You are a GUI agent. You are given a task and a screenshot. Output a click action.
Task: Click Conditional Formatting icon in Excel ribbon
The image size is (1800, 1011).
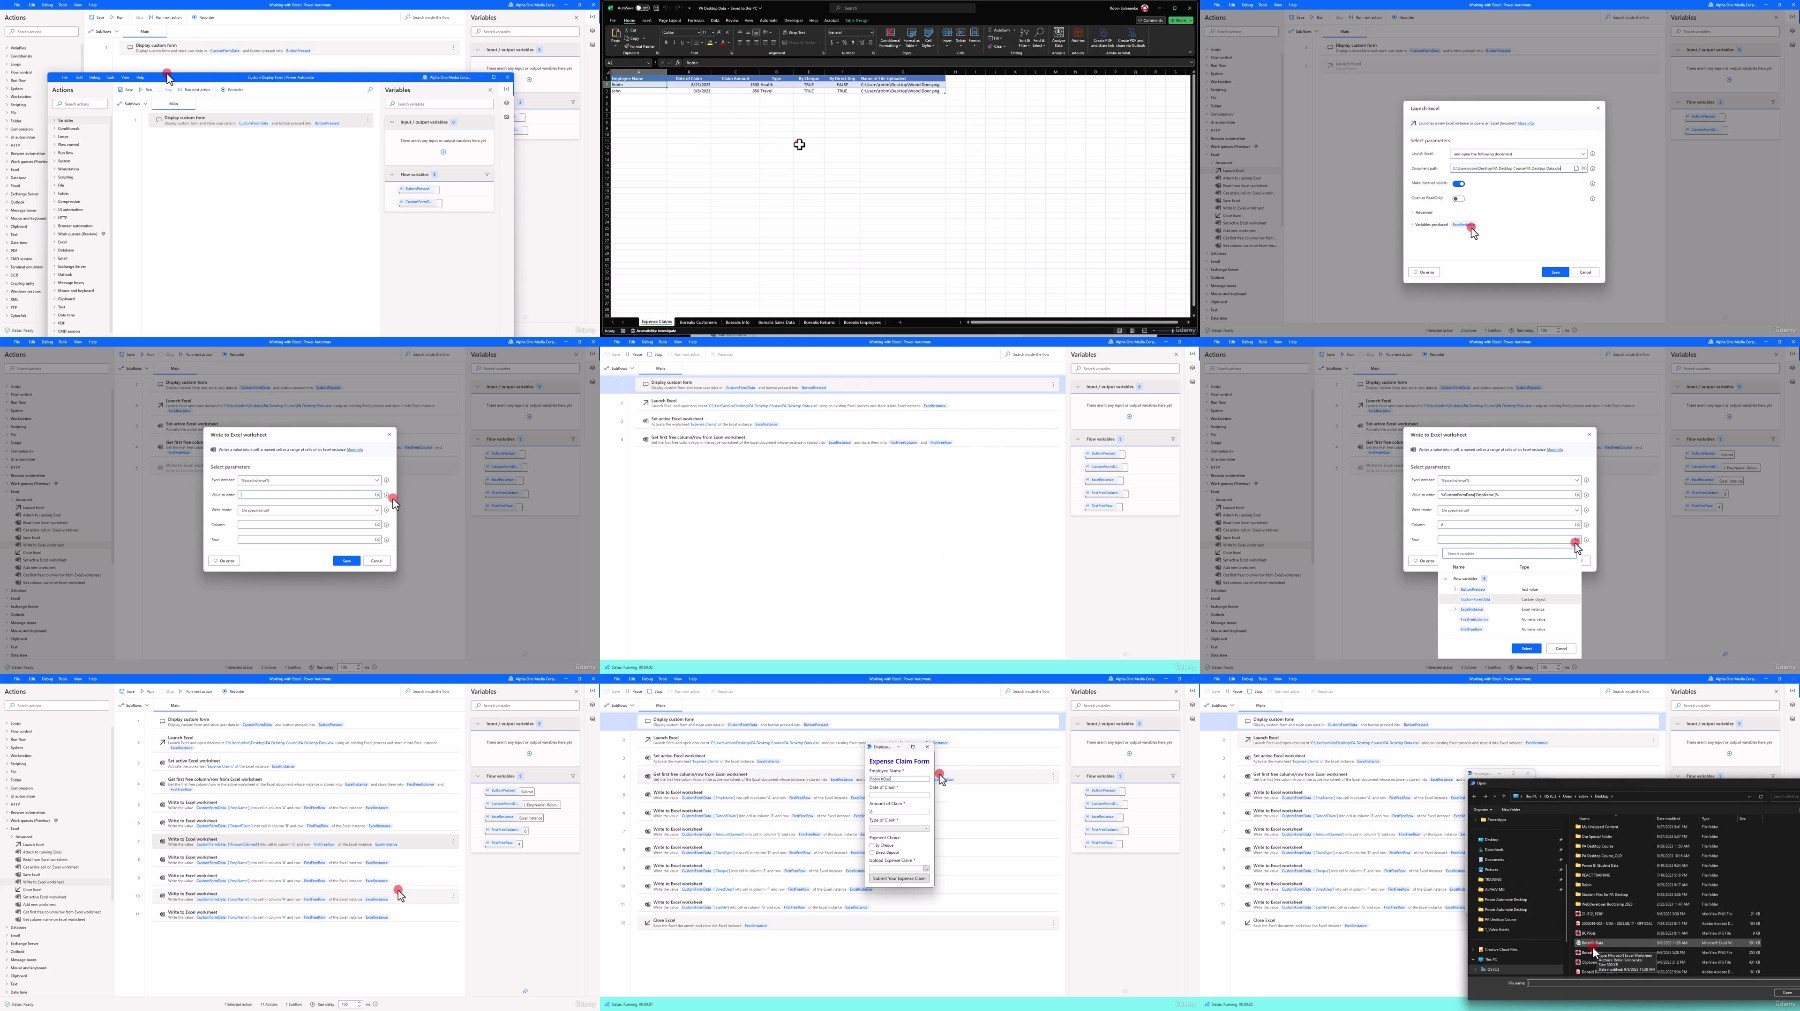coord(890,37)
